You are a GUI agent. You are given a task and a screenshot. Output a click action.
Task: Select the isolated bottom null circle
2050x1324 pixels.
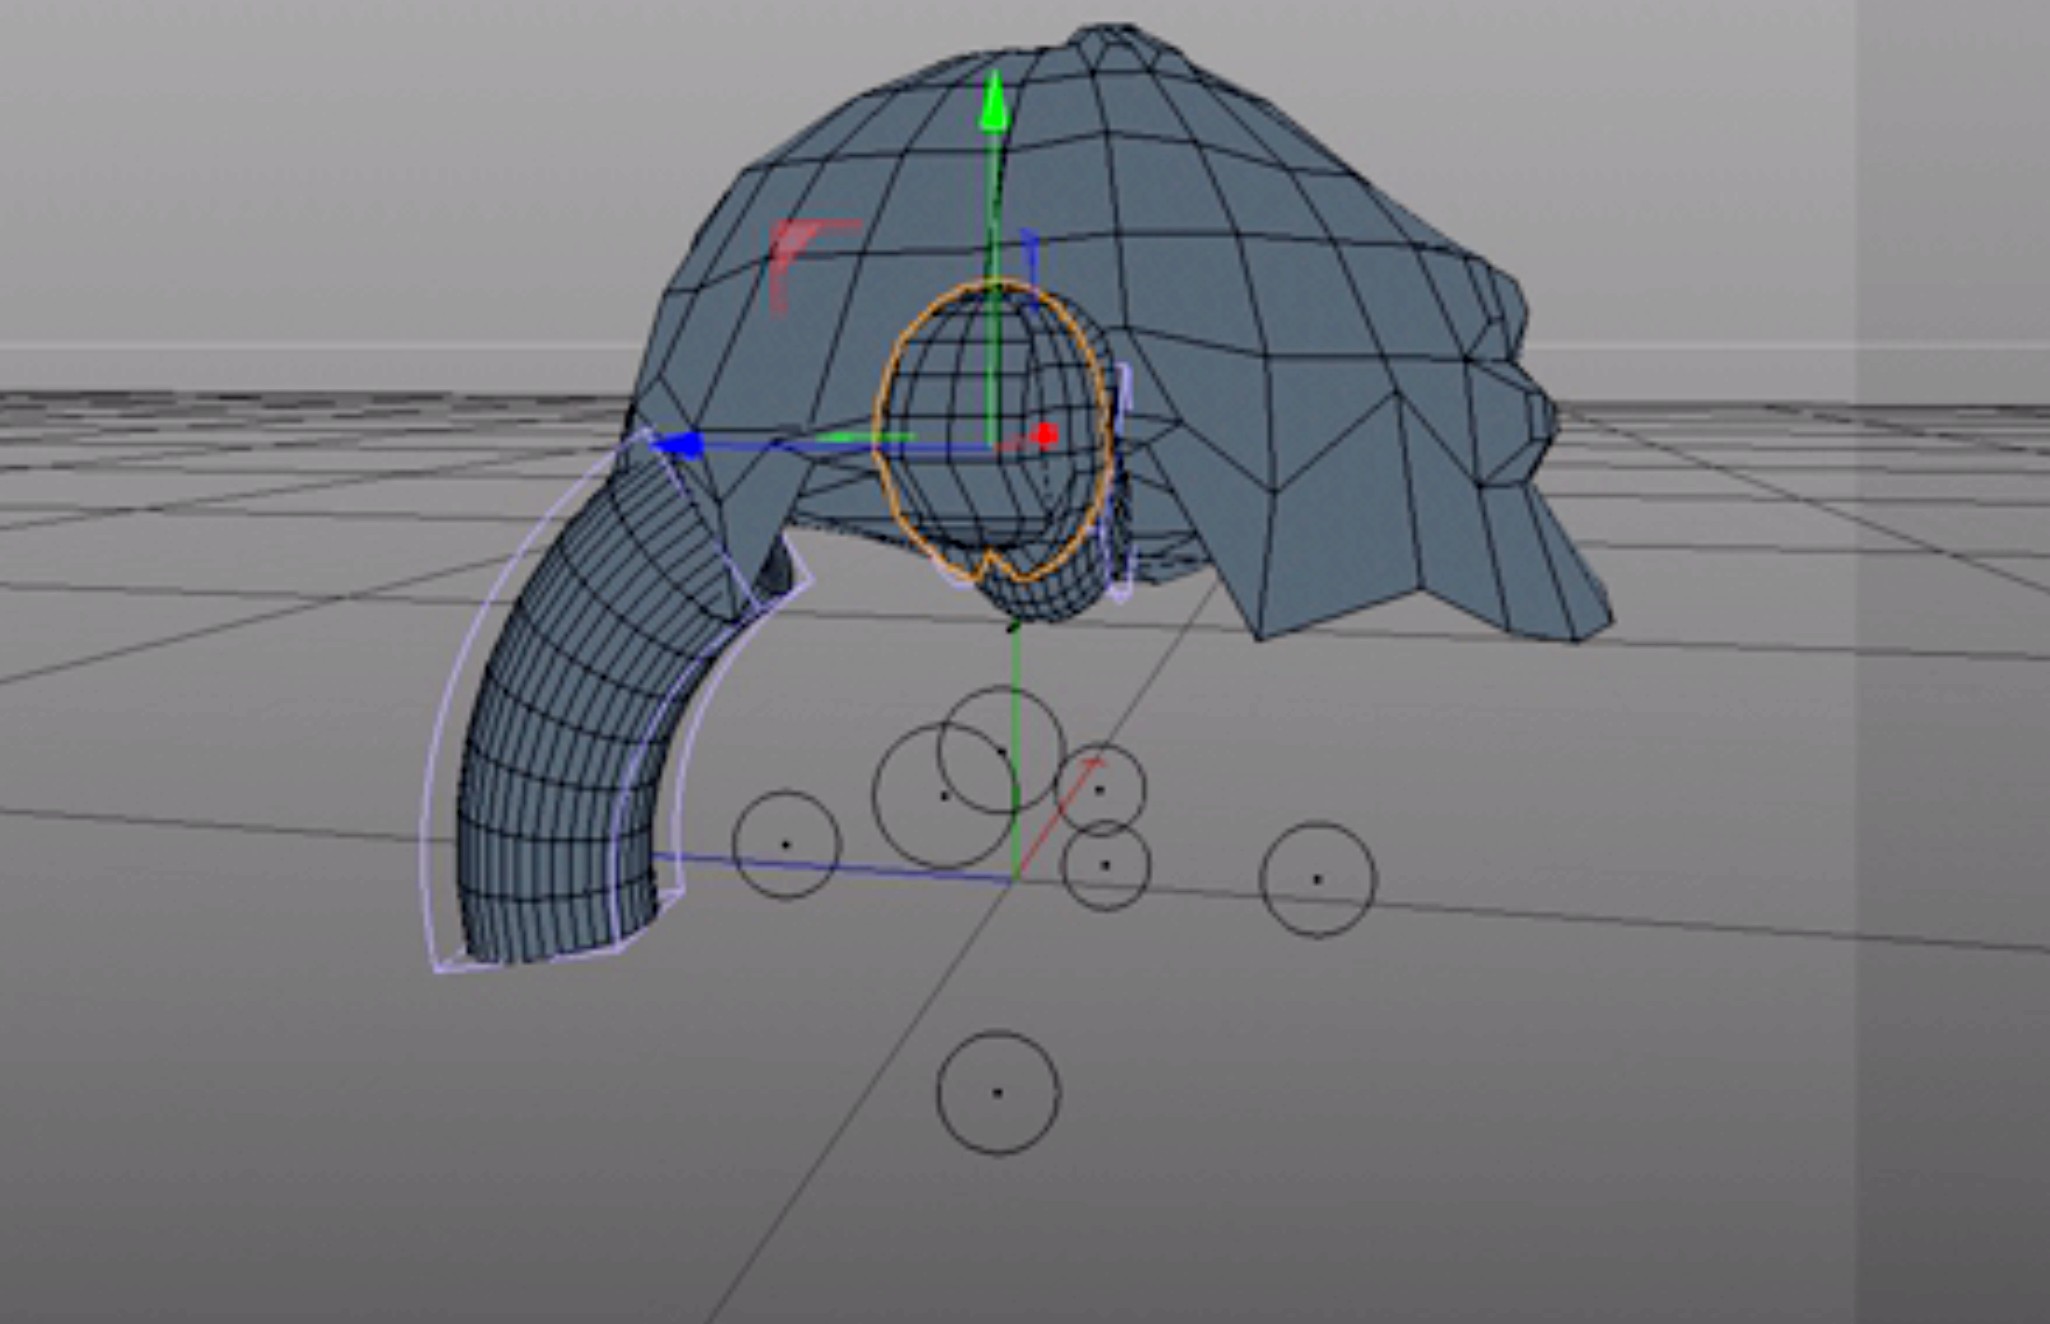tap(997, 1092)
